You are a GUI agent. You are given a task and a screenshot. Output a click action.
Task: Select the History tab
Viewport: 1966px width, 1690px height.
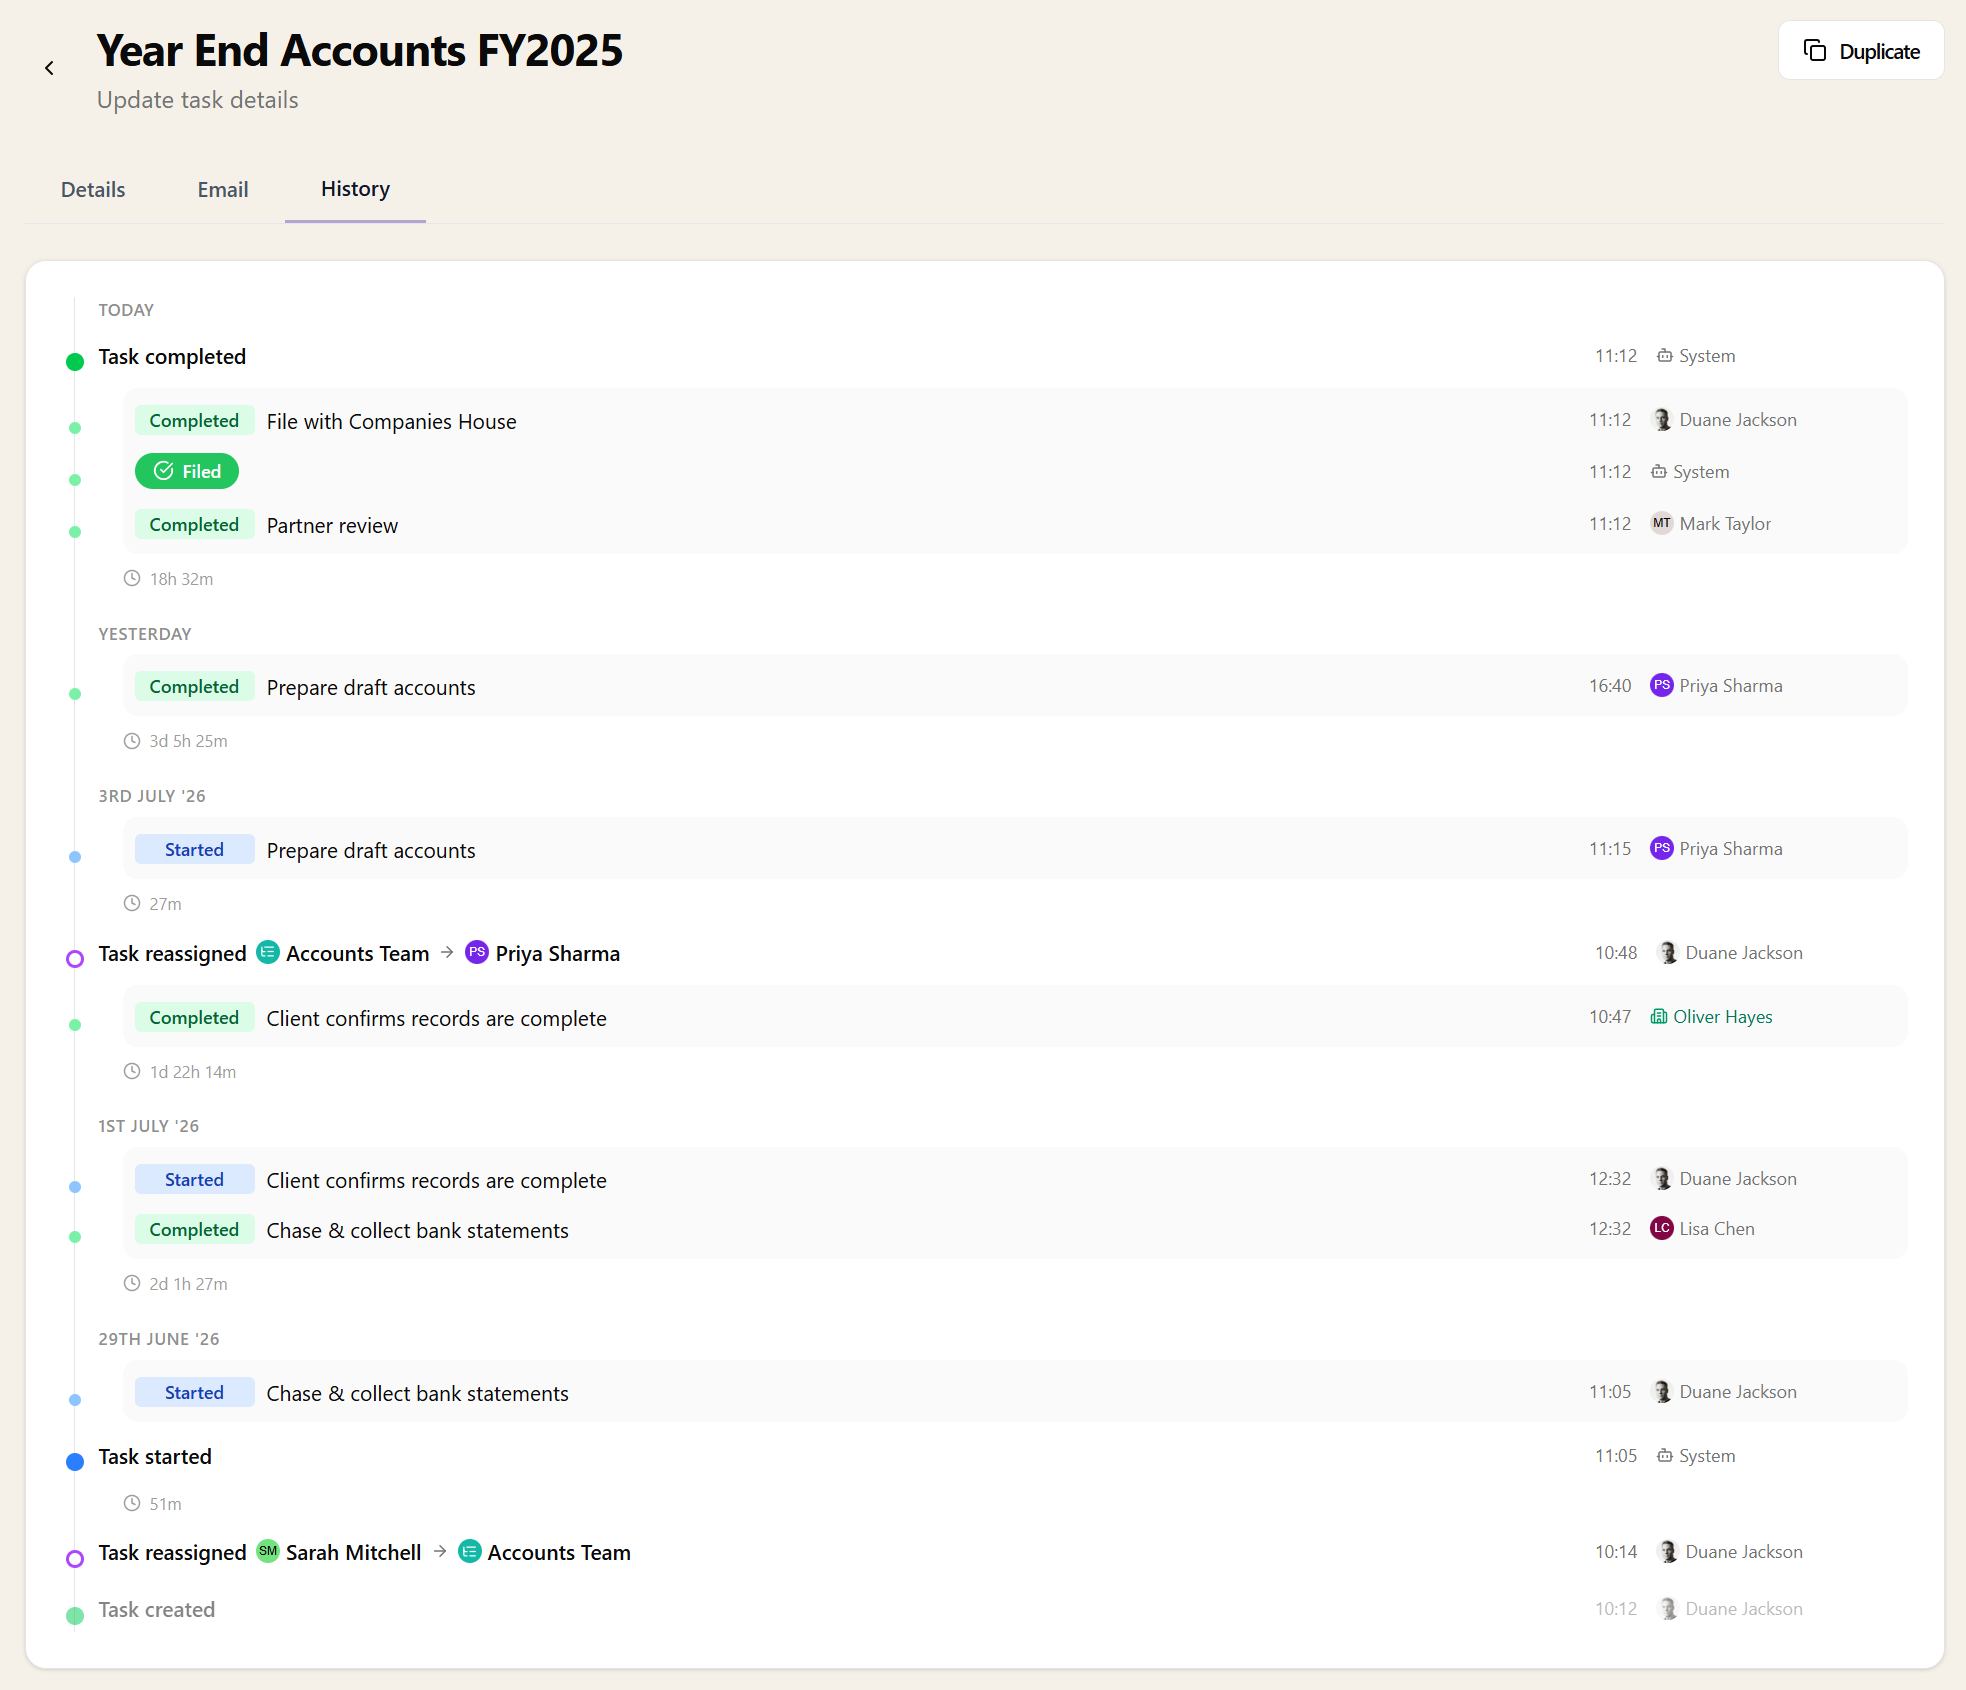355,189
